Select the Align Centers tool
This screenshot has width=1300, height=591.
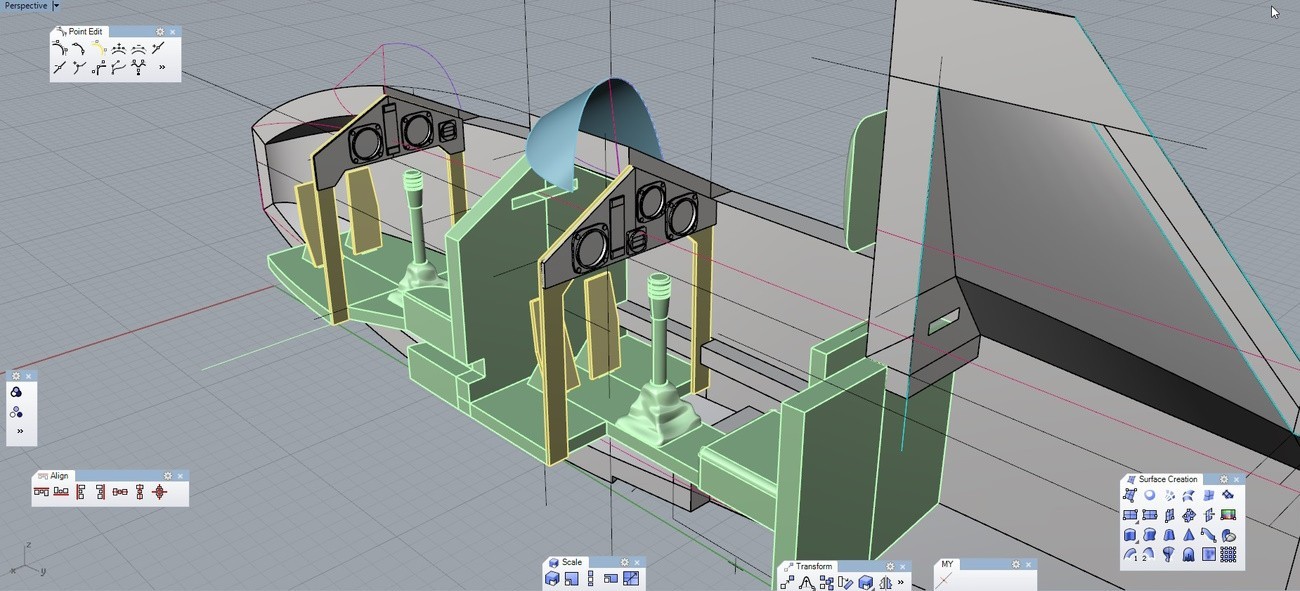pyautogui.click(x=159, y=492)
